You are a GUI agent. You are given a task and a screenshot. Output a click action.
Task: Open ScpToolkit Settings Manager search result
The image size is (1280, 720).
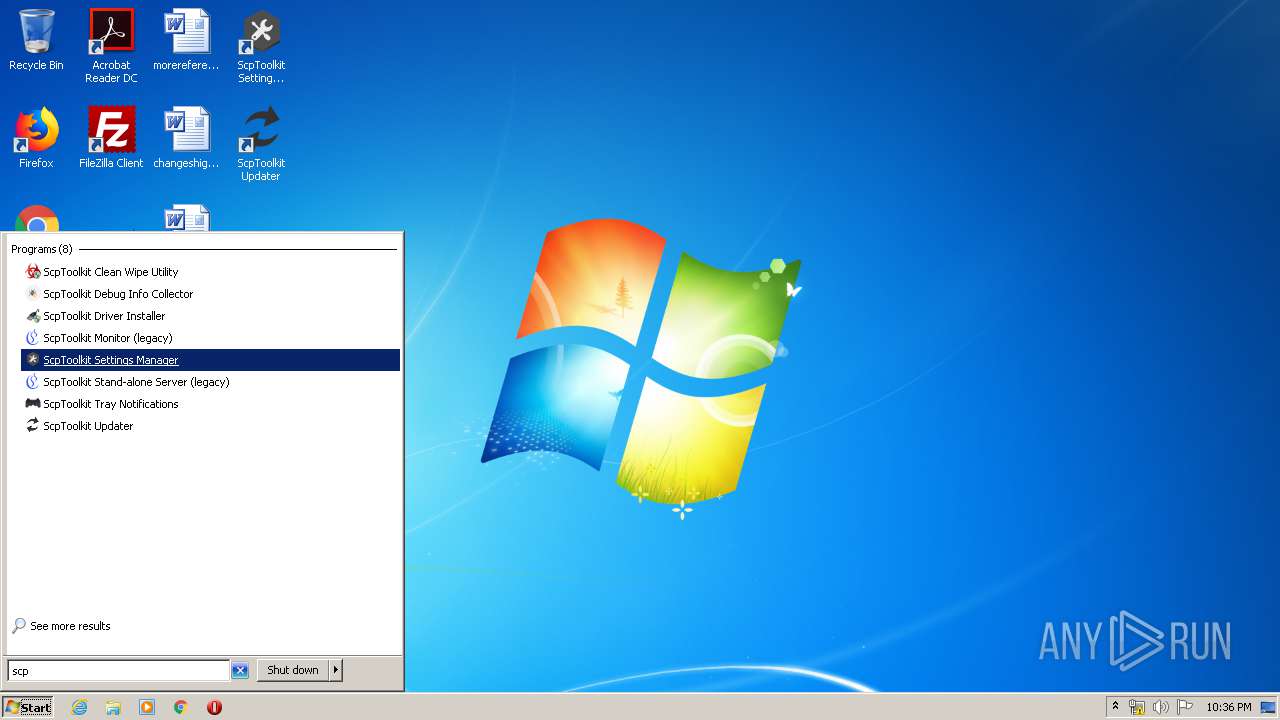210,360
